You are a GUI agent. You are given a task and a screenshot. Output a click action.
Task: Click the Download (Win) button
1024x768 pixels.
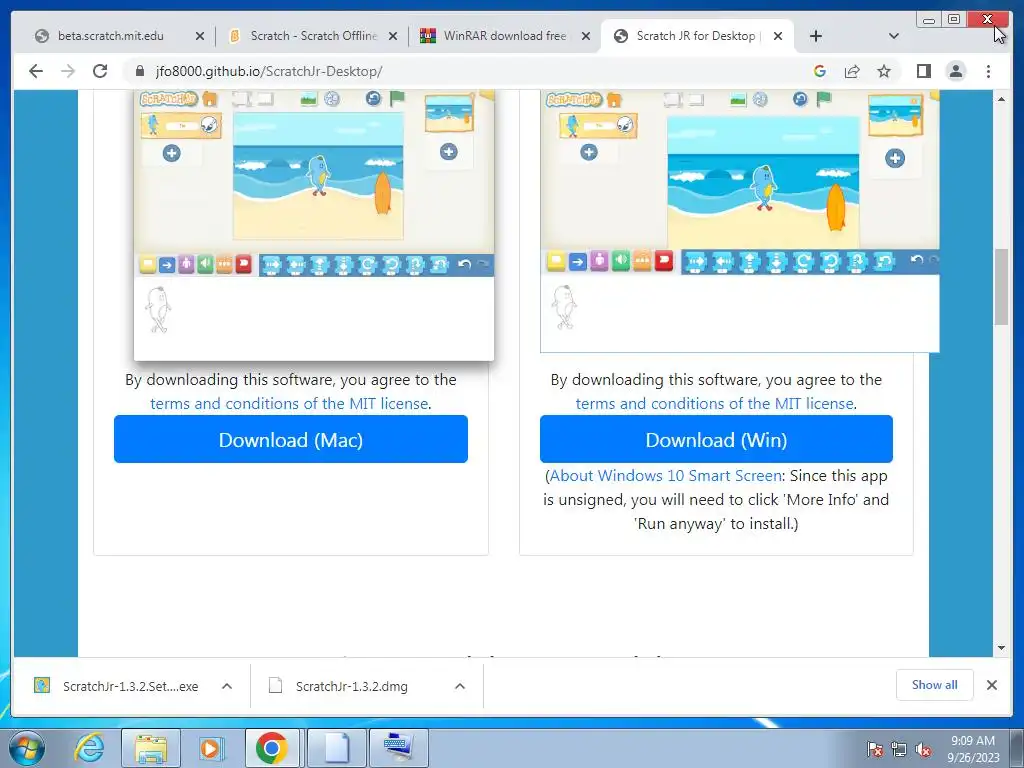pyautogui.click(x=716, y=440)
